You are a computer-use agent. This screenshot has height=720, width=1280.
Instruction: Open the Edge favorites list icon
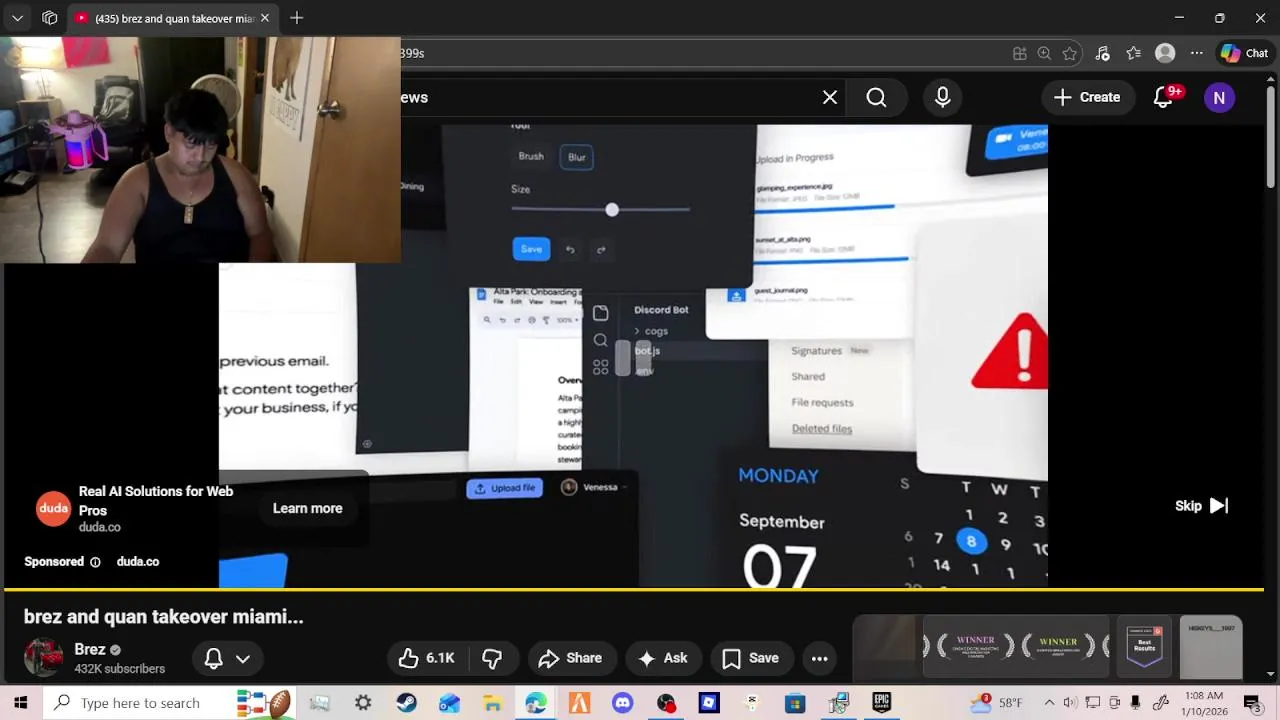[x=1133, y=53]
